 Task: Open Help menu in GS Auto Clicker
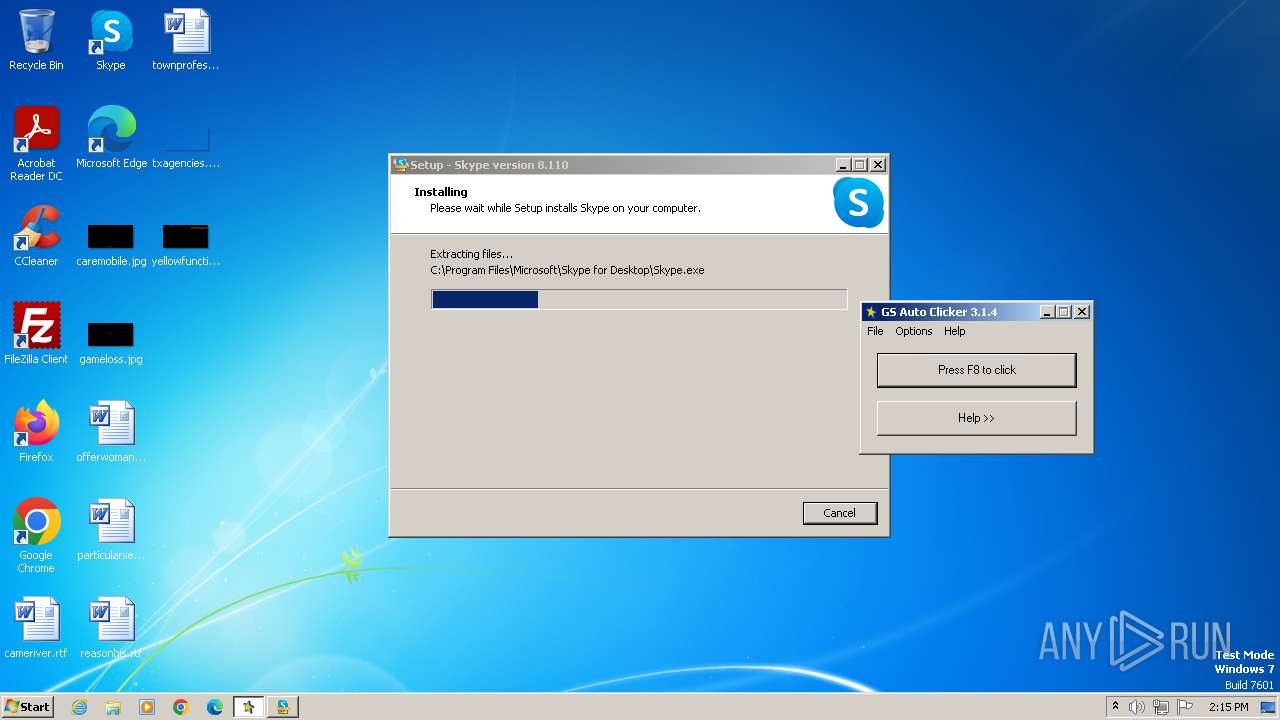955,331
